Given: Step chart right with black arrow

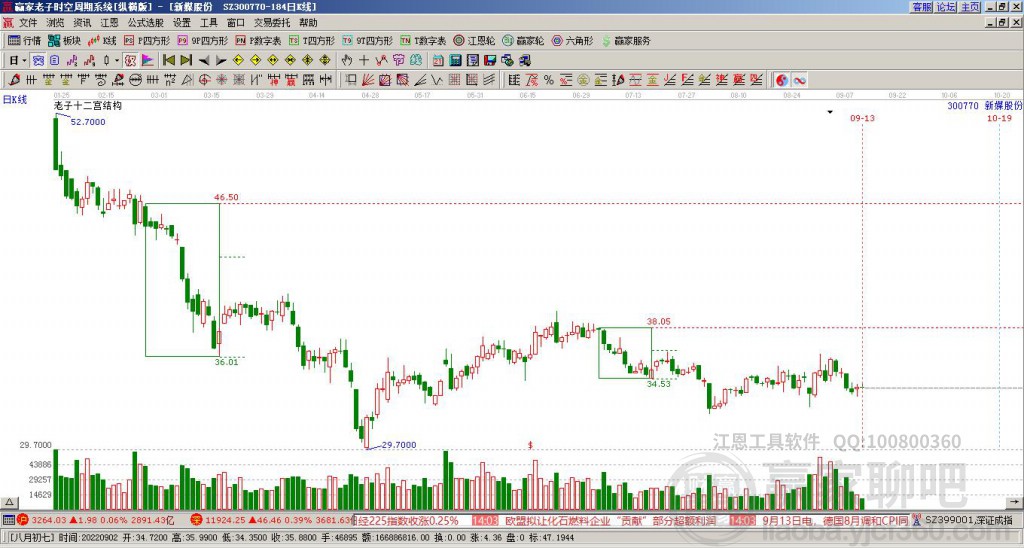Looking at the screenshot, I should tap(221, 61).
